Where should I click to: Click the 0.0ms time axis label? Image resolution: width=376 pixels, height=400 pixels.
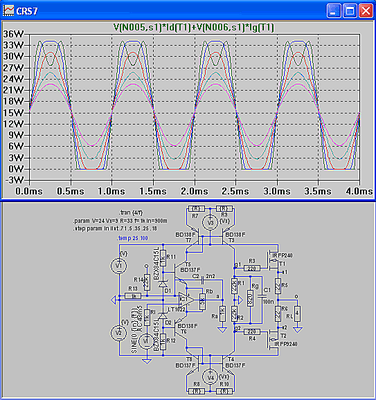tap(29, 191)
